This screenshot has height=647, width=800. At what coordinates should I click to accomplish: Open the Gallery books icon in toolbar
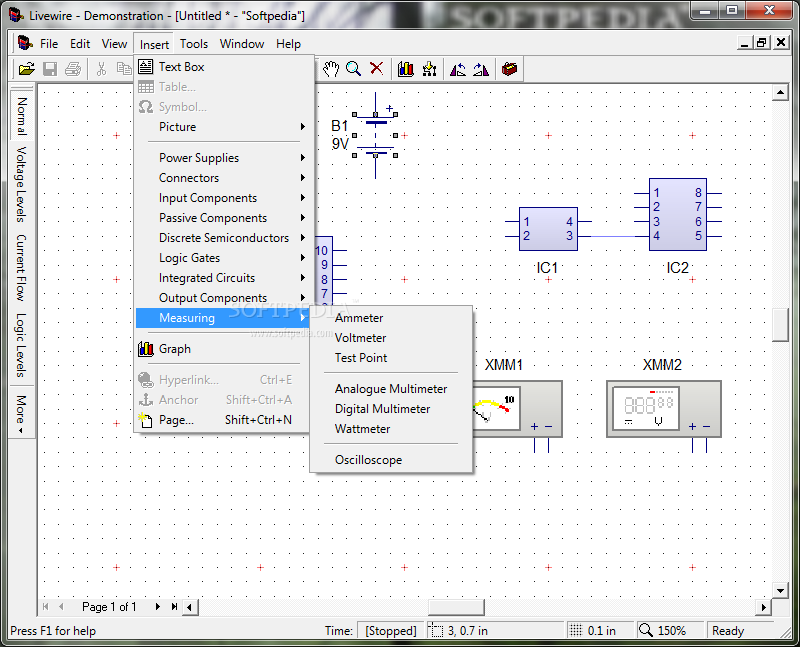tap(406, 69)
